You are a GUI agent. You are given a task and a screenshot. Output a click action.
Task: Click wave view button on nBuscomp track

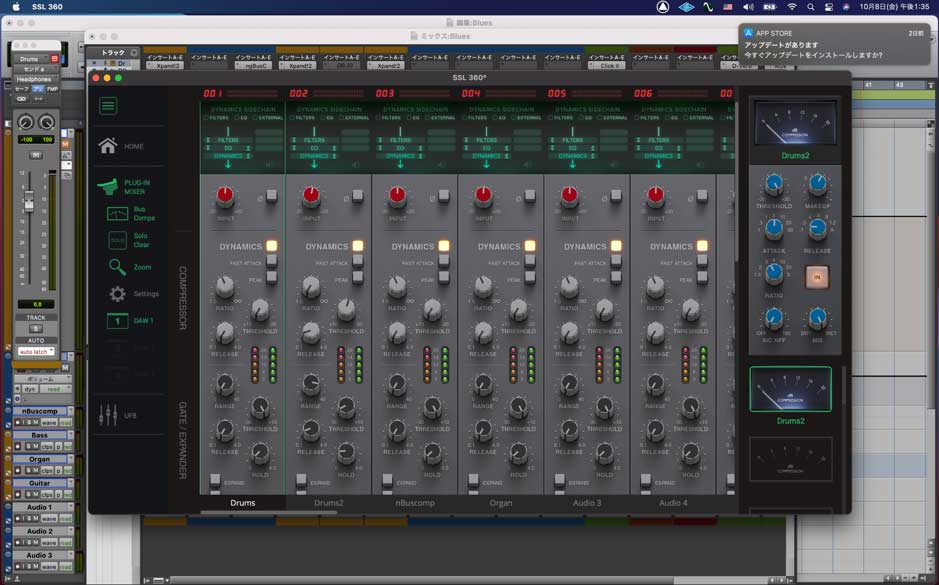coord(49,422)
